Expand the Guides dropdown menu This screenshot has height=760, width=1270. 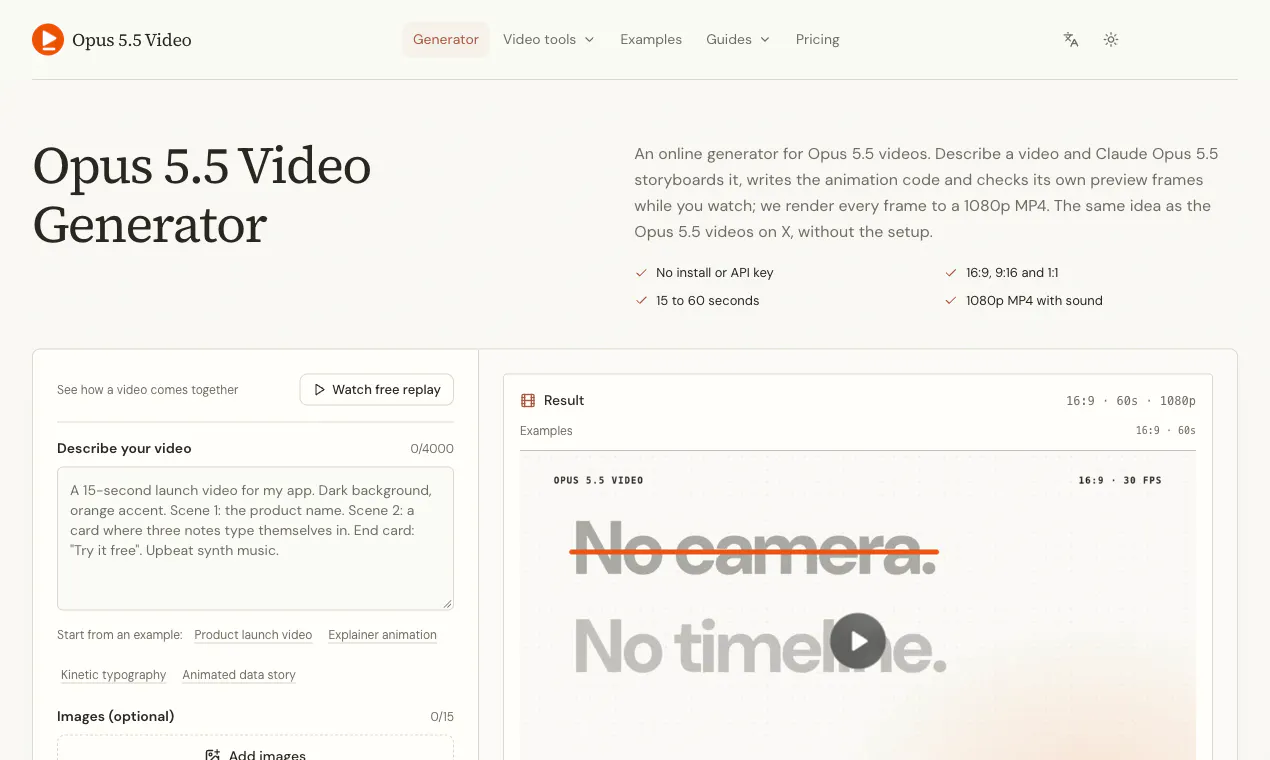tap(738, 40)
